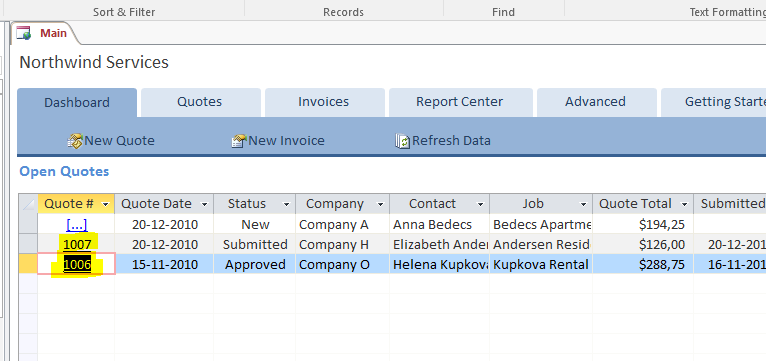The height and width of the screenshot is (361, 766).
Task: Click the 16-11-201 submitted date cell
Action: click(730, 264)
